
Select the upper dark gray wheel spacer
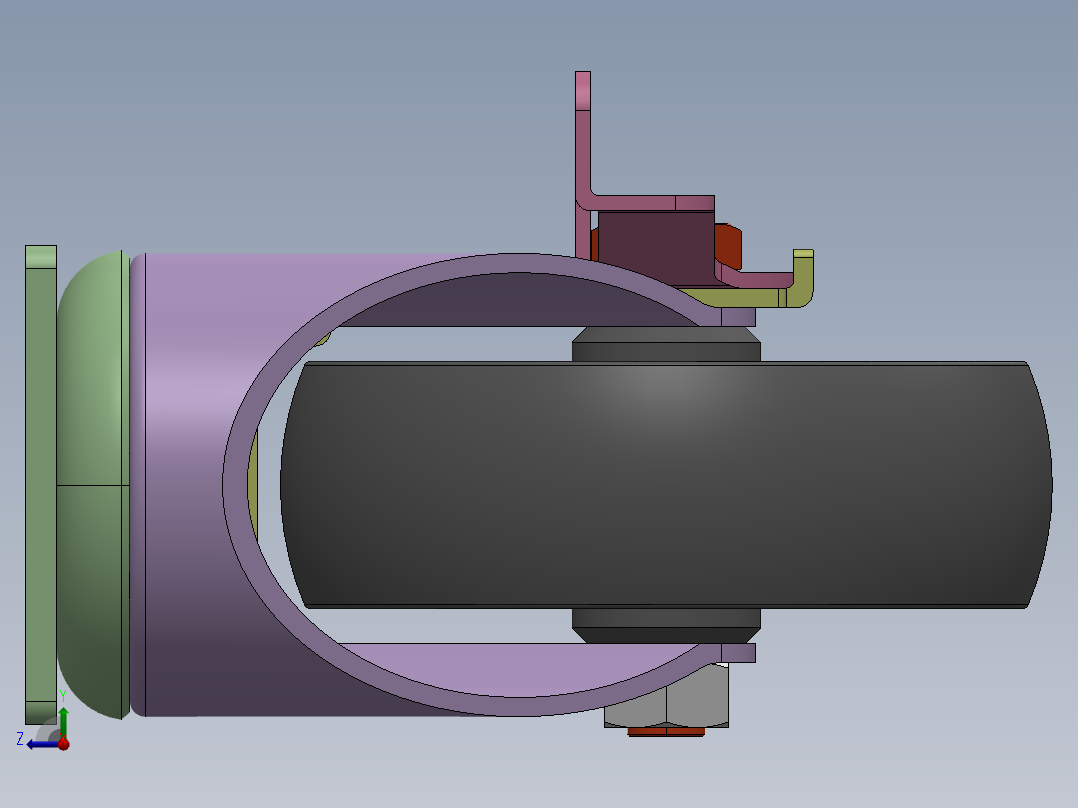pyautogui.click(x=666, y=345)
